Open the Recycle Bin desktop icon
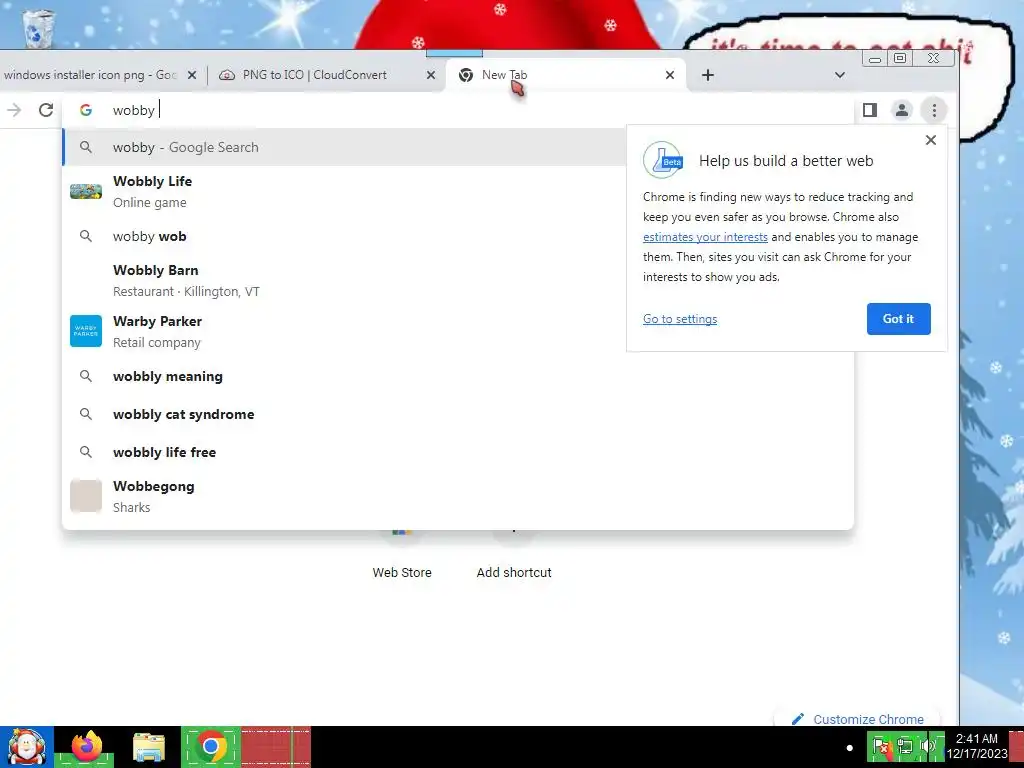1024x768 pixels. 39,28
